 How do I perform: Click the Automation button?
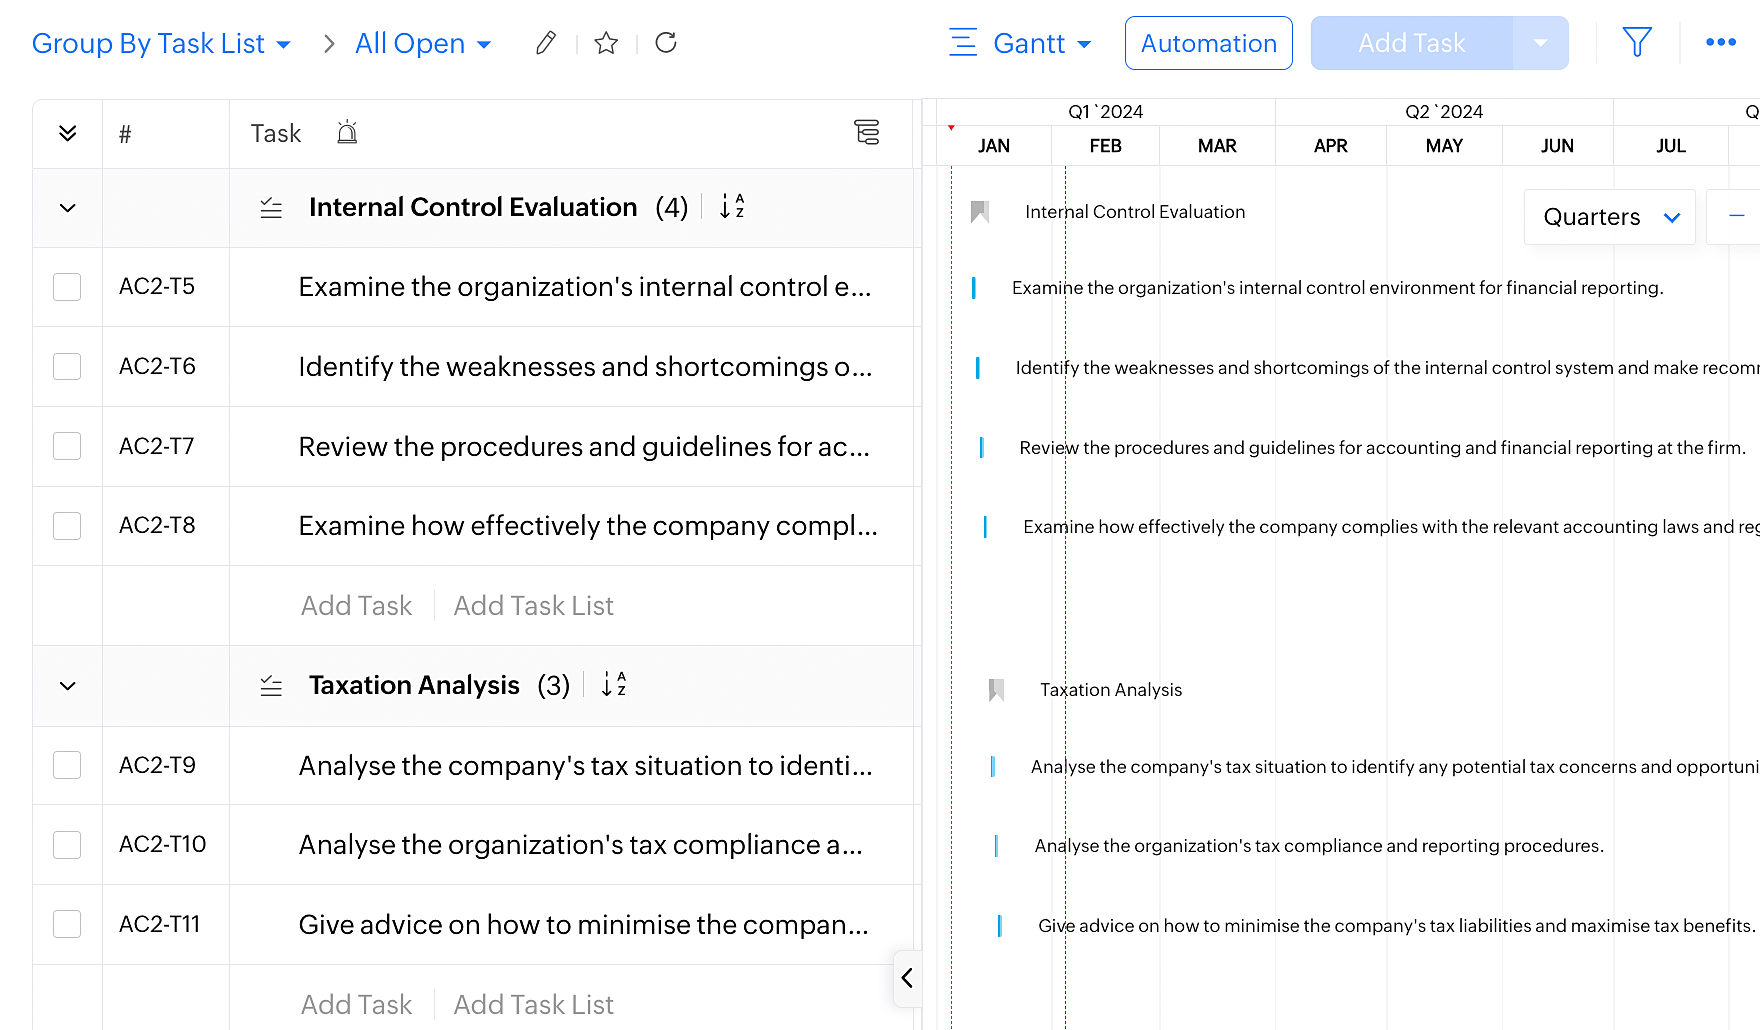click(1208, 44)
